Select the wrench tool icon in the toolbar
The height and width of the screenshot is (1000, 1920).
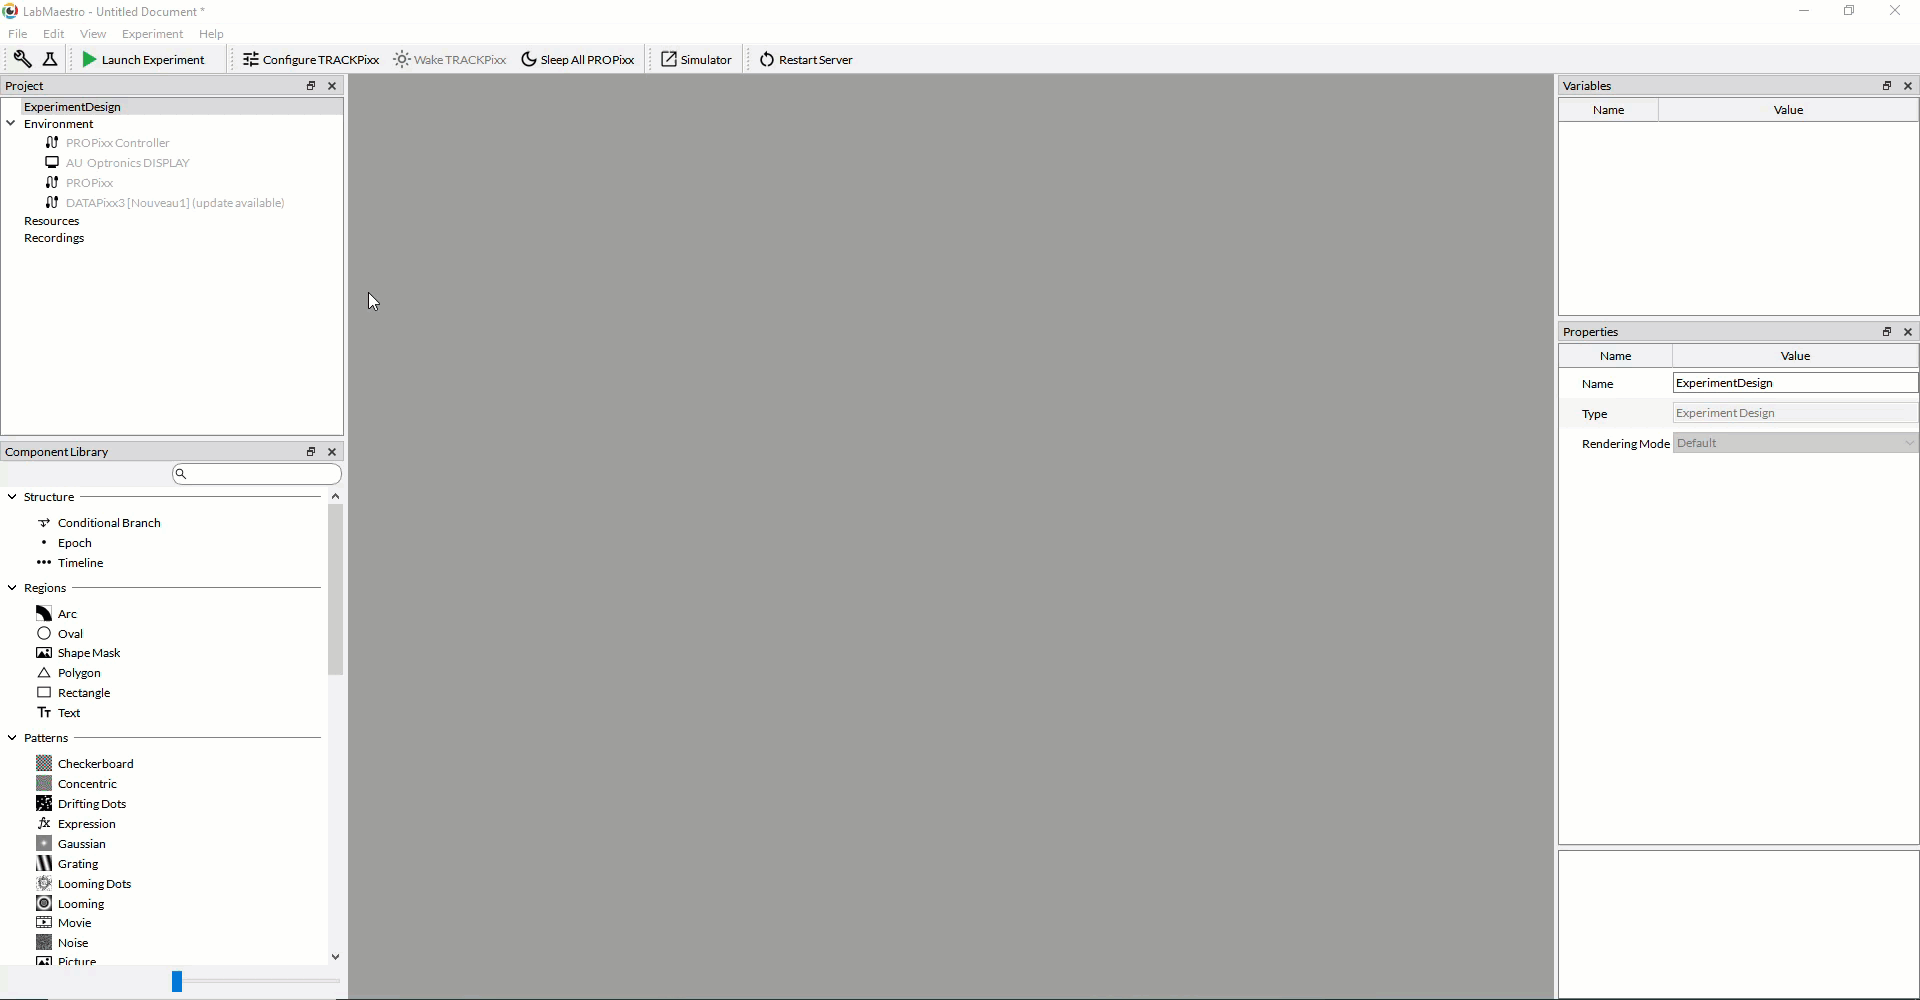click(22, 59)
